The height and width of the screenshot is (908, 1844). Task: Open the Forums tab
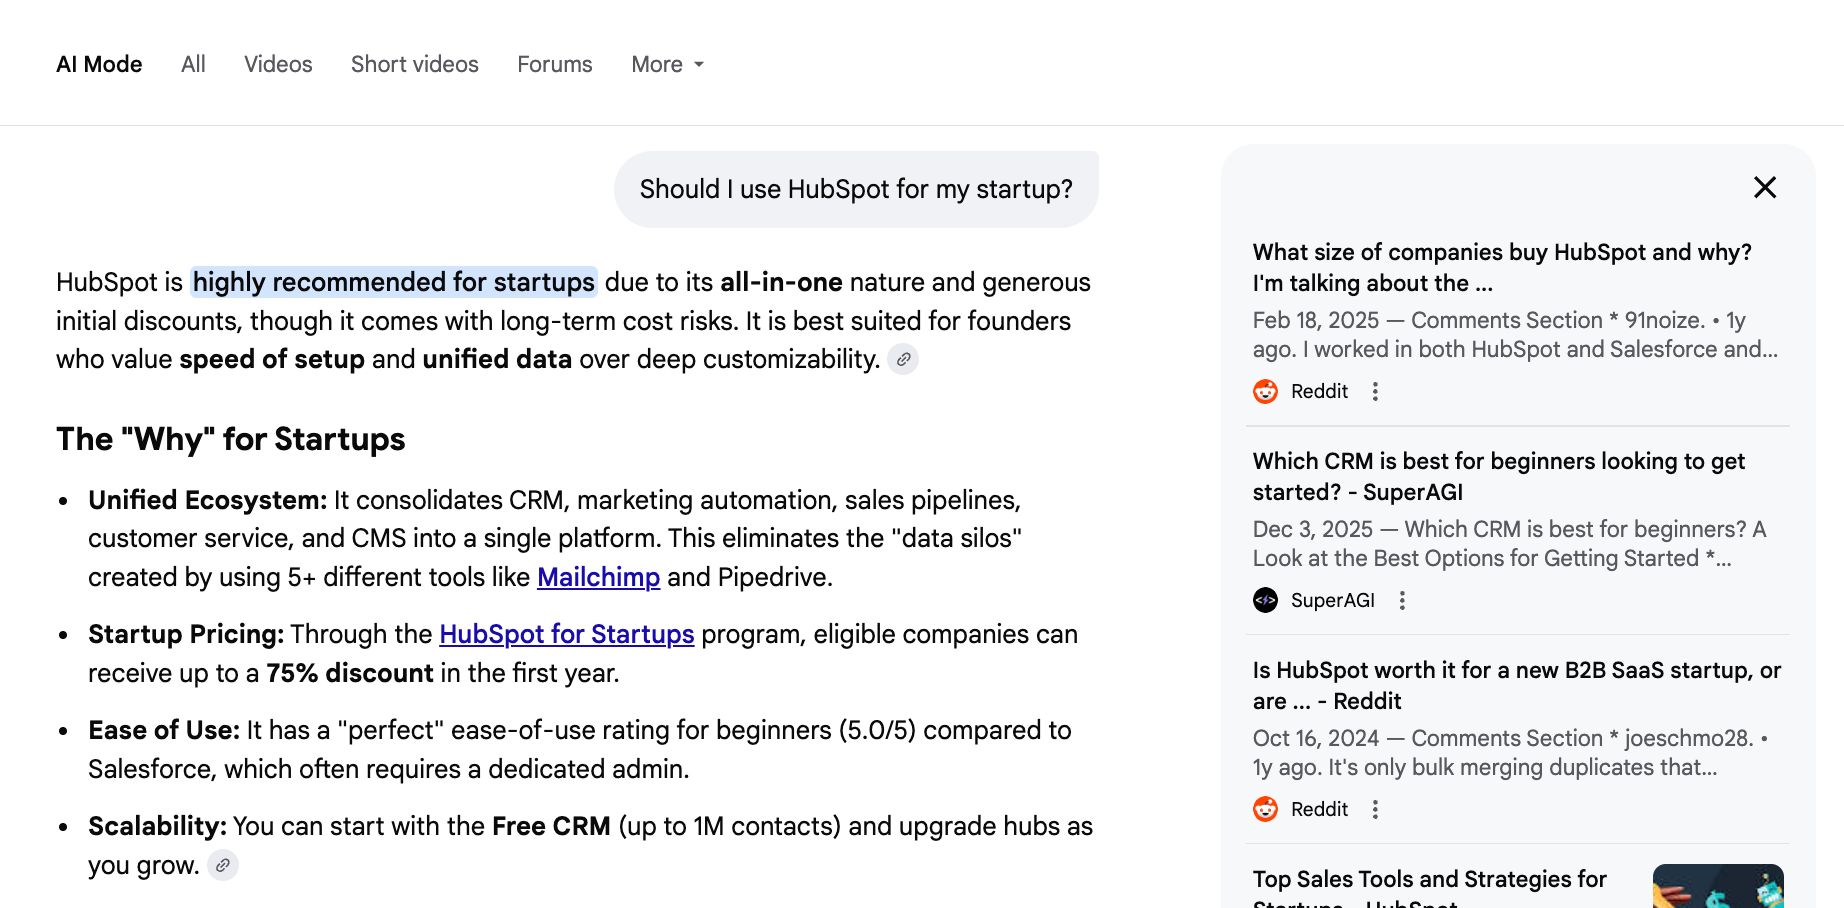coord(555,64)
